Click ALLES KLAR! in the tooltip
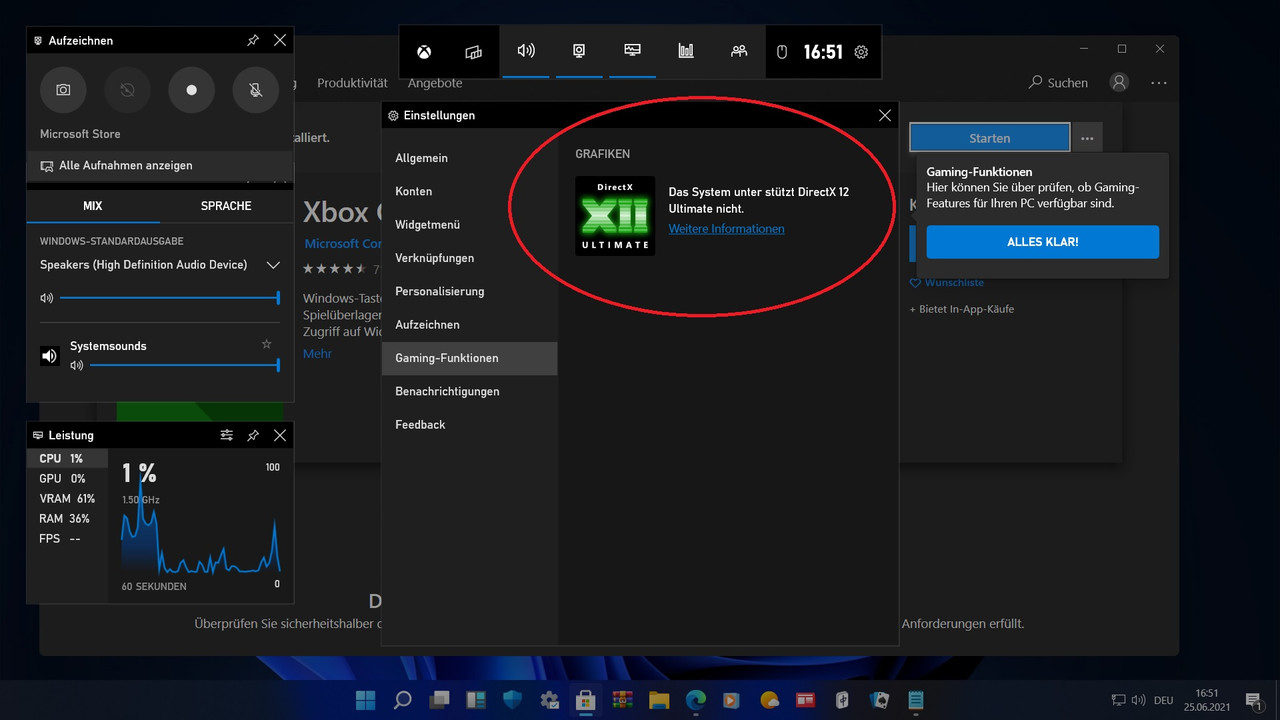Viewport: 1280px width, 720px height. point(1043,242)
